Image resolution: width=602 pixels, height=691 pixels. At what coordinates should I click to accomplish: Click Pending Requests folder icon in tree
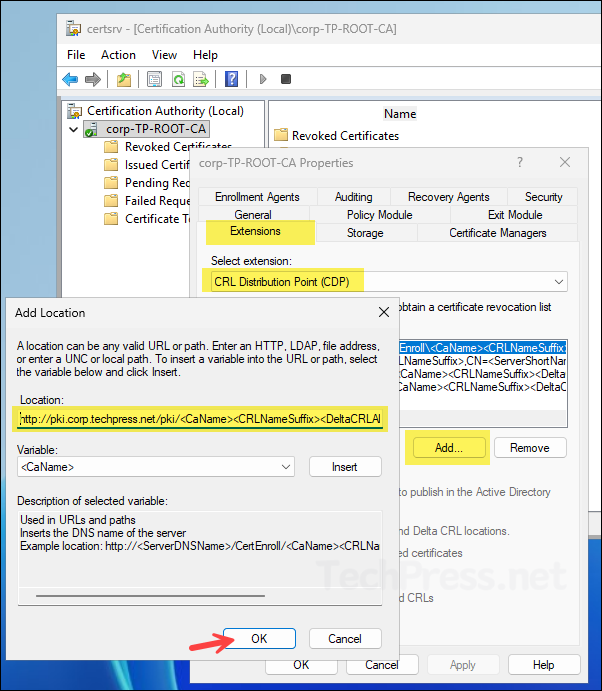click(x=111, y=182)
